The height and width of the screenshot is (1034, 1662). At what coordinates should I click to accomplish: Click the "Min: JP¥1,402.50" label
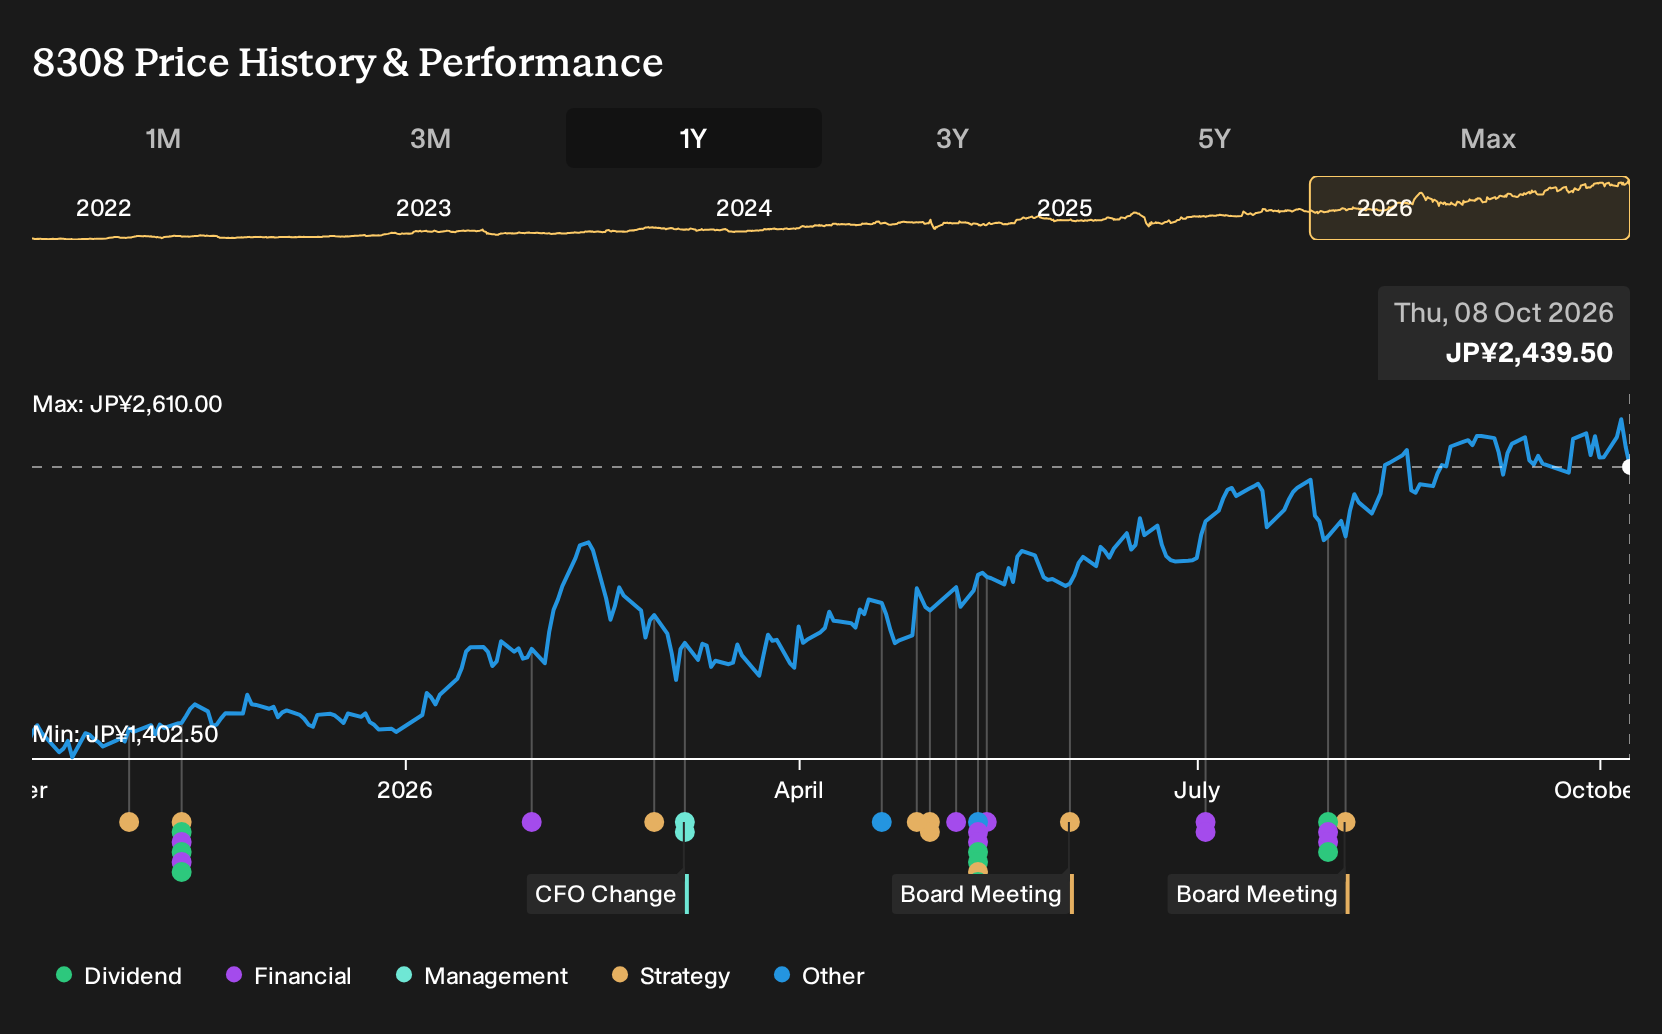coord(126,734)
